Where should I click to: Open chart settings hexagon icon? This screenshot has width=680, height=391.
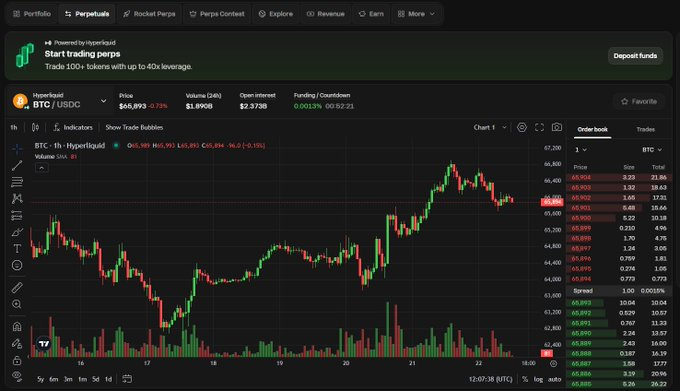coord(522,127)
